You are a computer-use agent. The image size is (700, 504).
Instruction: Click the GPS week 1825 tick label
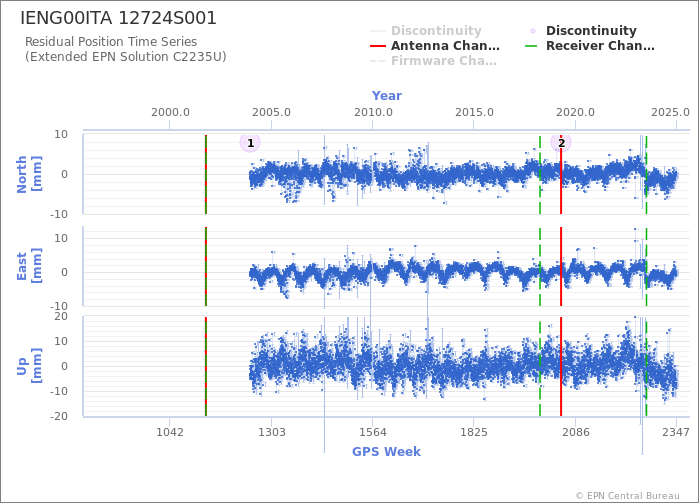coord(474,432)
